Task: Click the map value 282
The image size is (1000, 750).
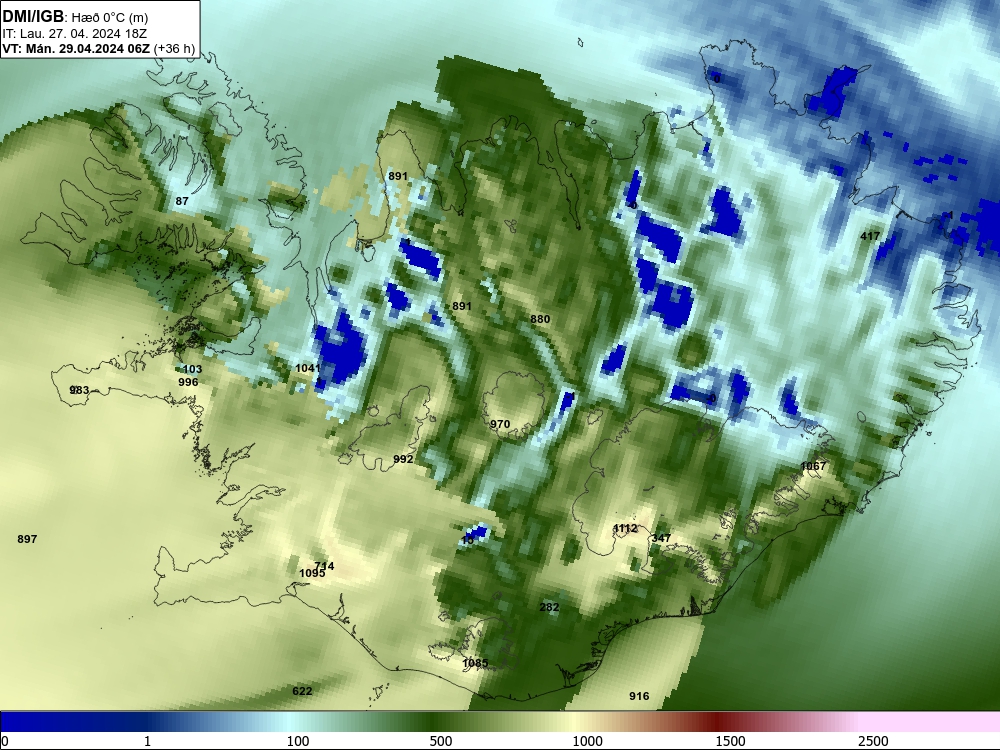Action: coord(549,607)
